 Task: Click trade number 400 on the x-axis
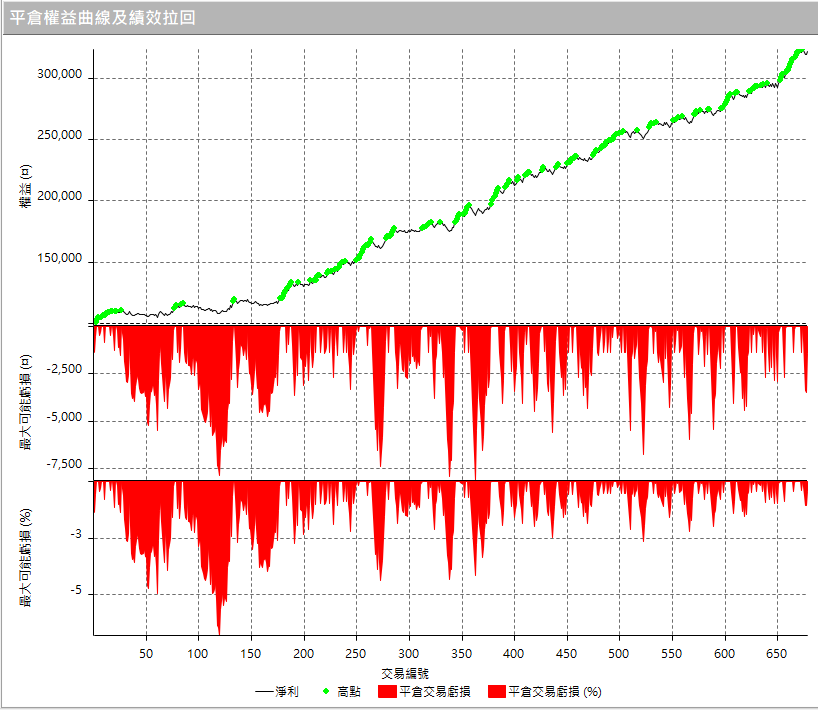[x=513, y=654]
